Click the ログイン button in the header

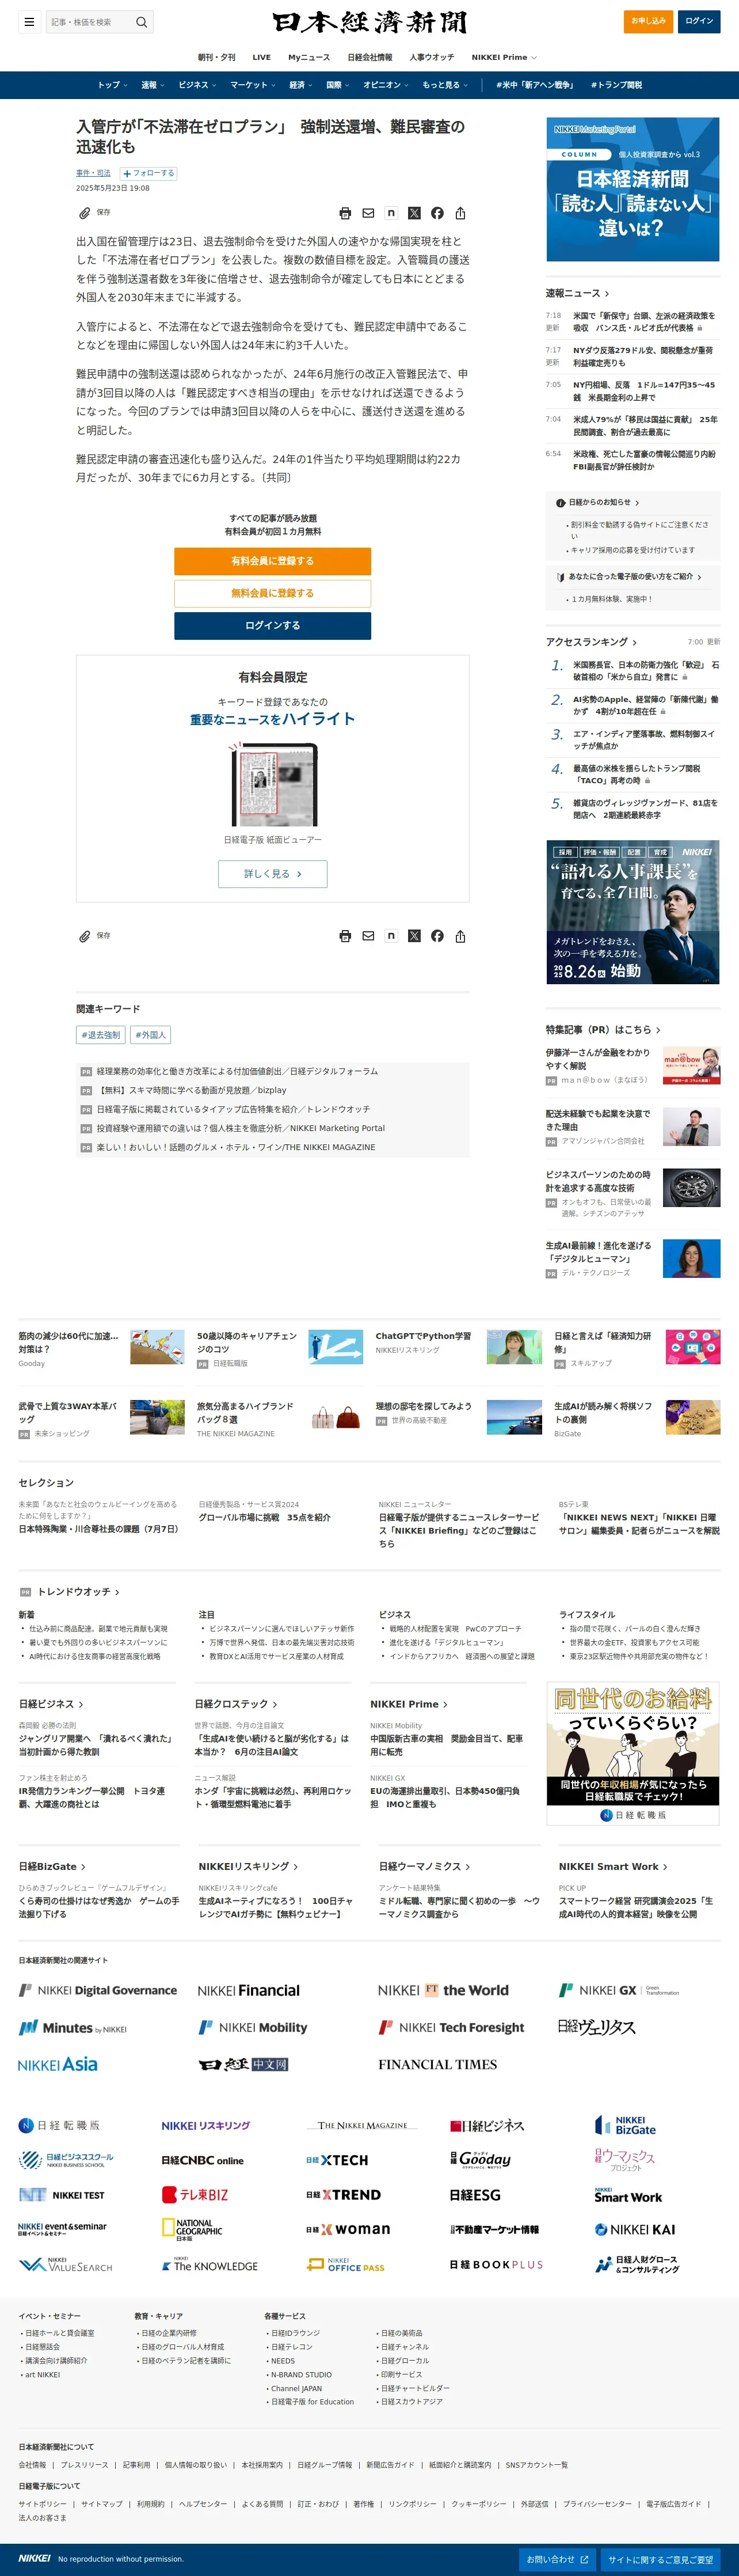click(699, 21)
